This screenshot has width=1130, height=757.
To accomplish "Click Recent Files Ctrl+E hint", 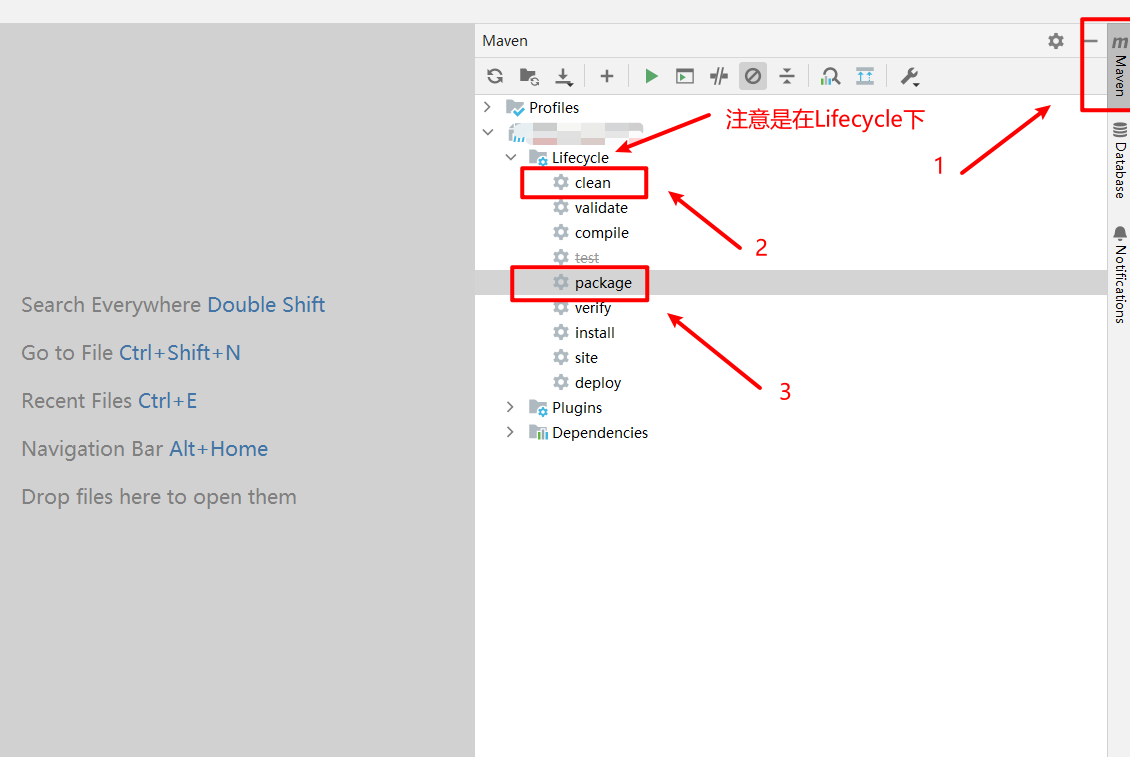I will (109, 401).
